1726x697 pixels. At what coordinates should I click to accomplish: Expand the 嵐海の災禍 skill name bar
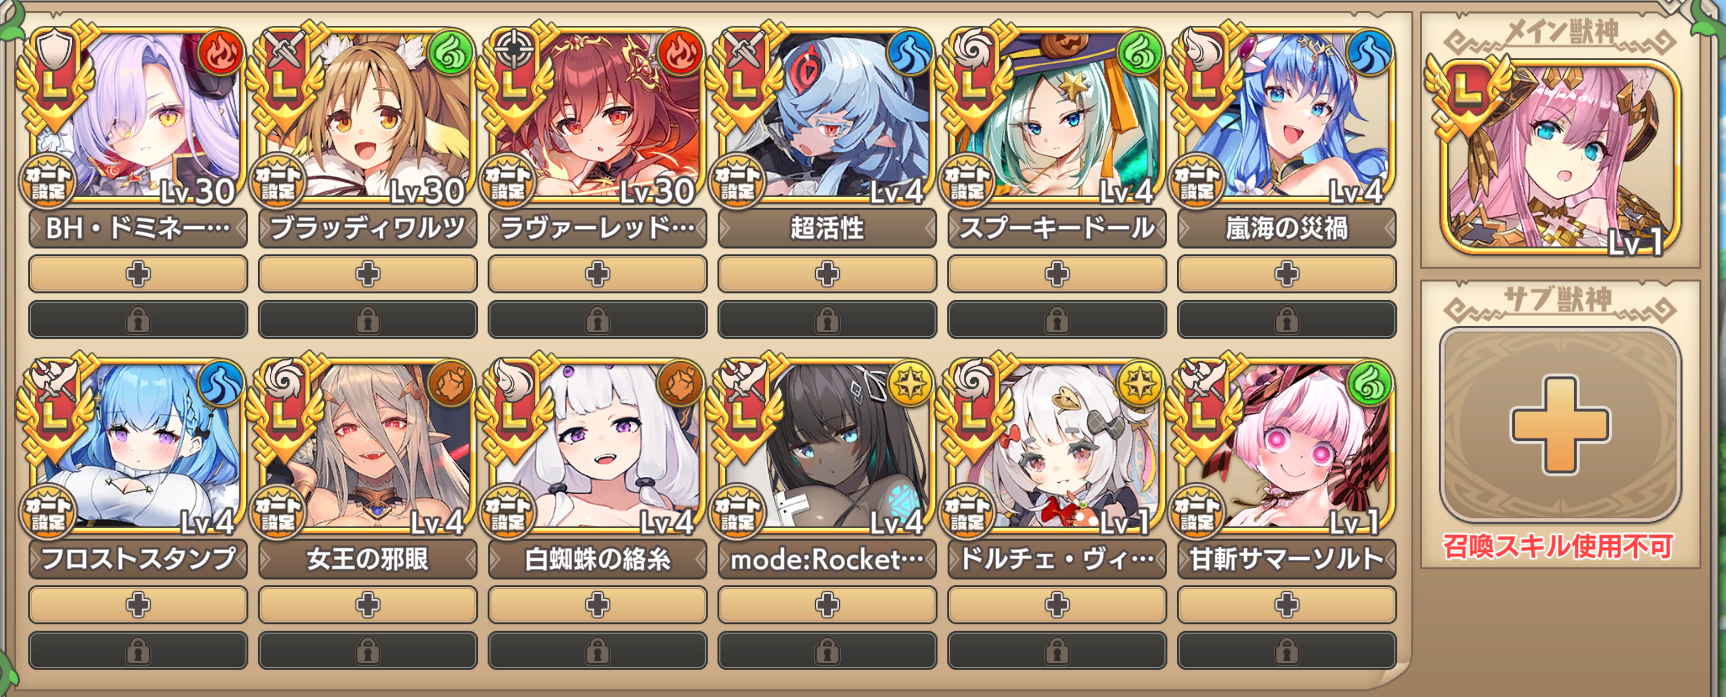point(1287,229)
